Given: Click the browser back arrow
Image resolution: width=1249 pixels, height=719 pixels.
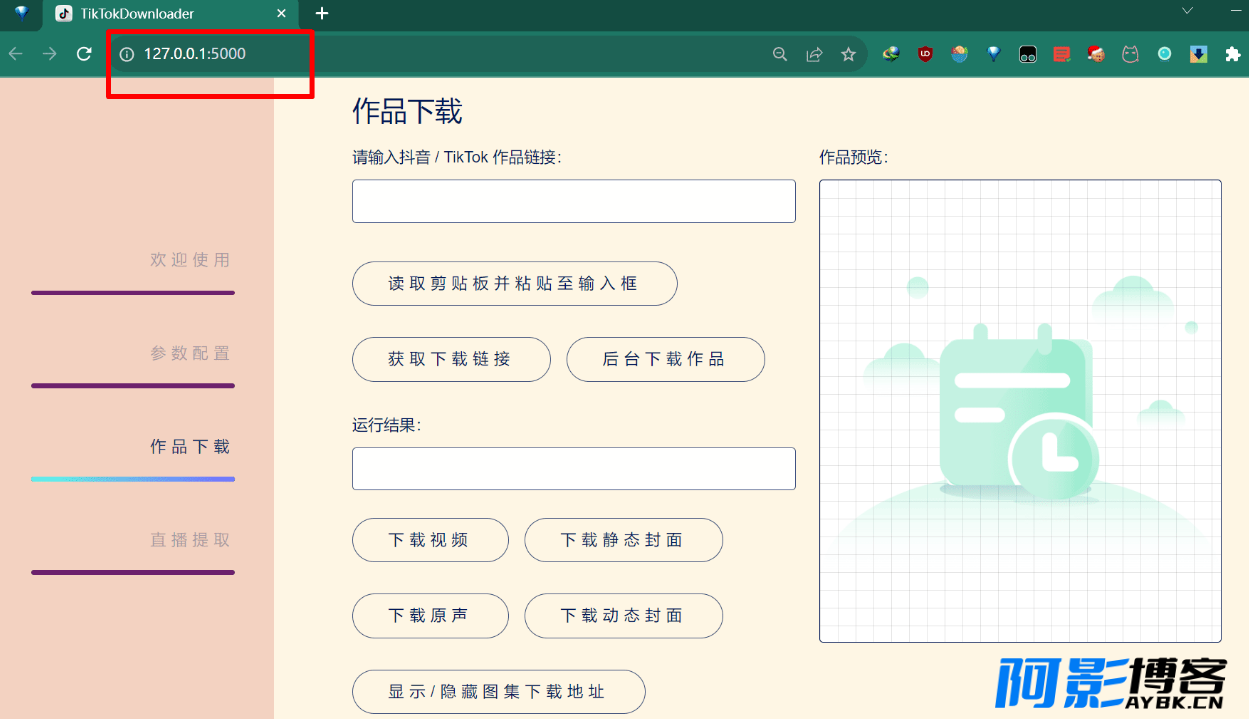Looking at the screenshot, I should point(16,54).
